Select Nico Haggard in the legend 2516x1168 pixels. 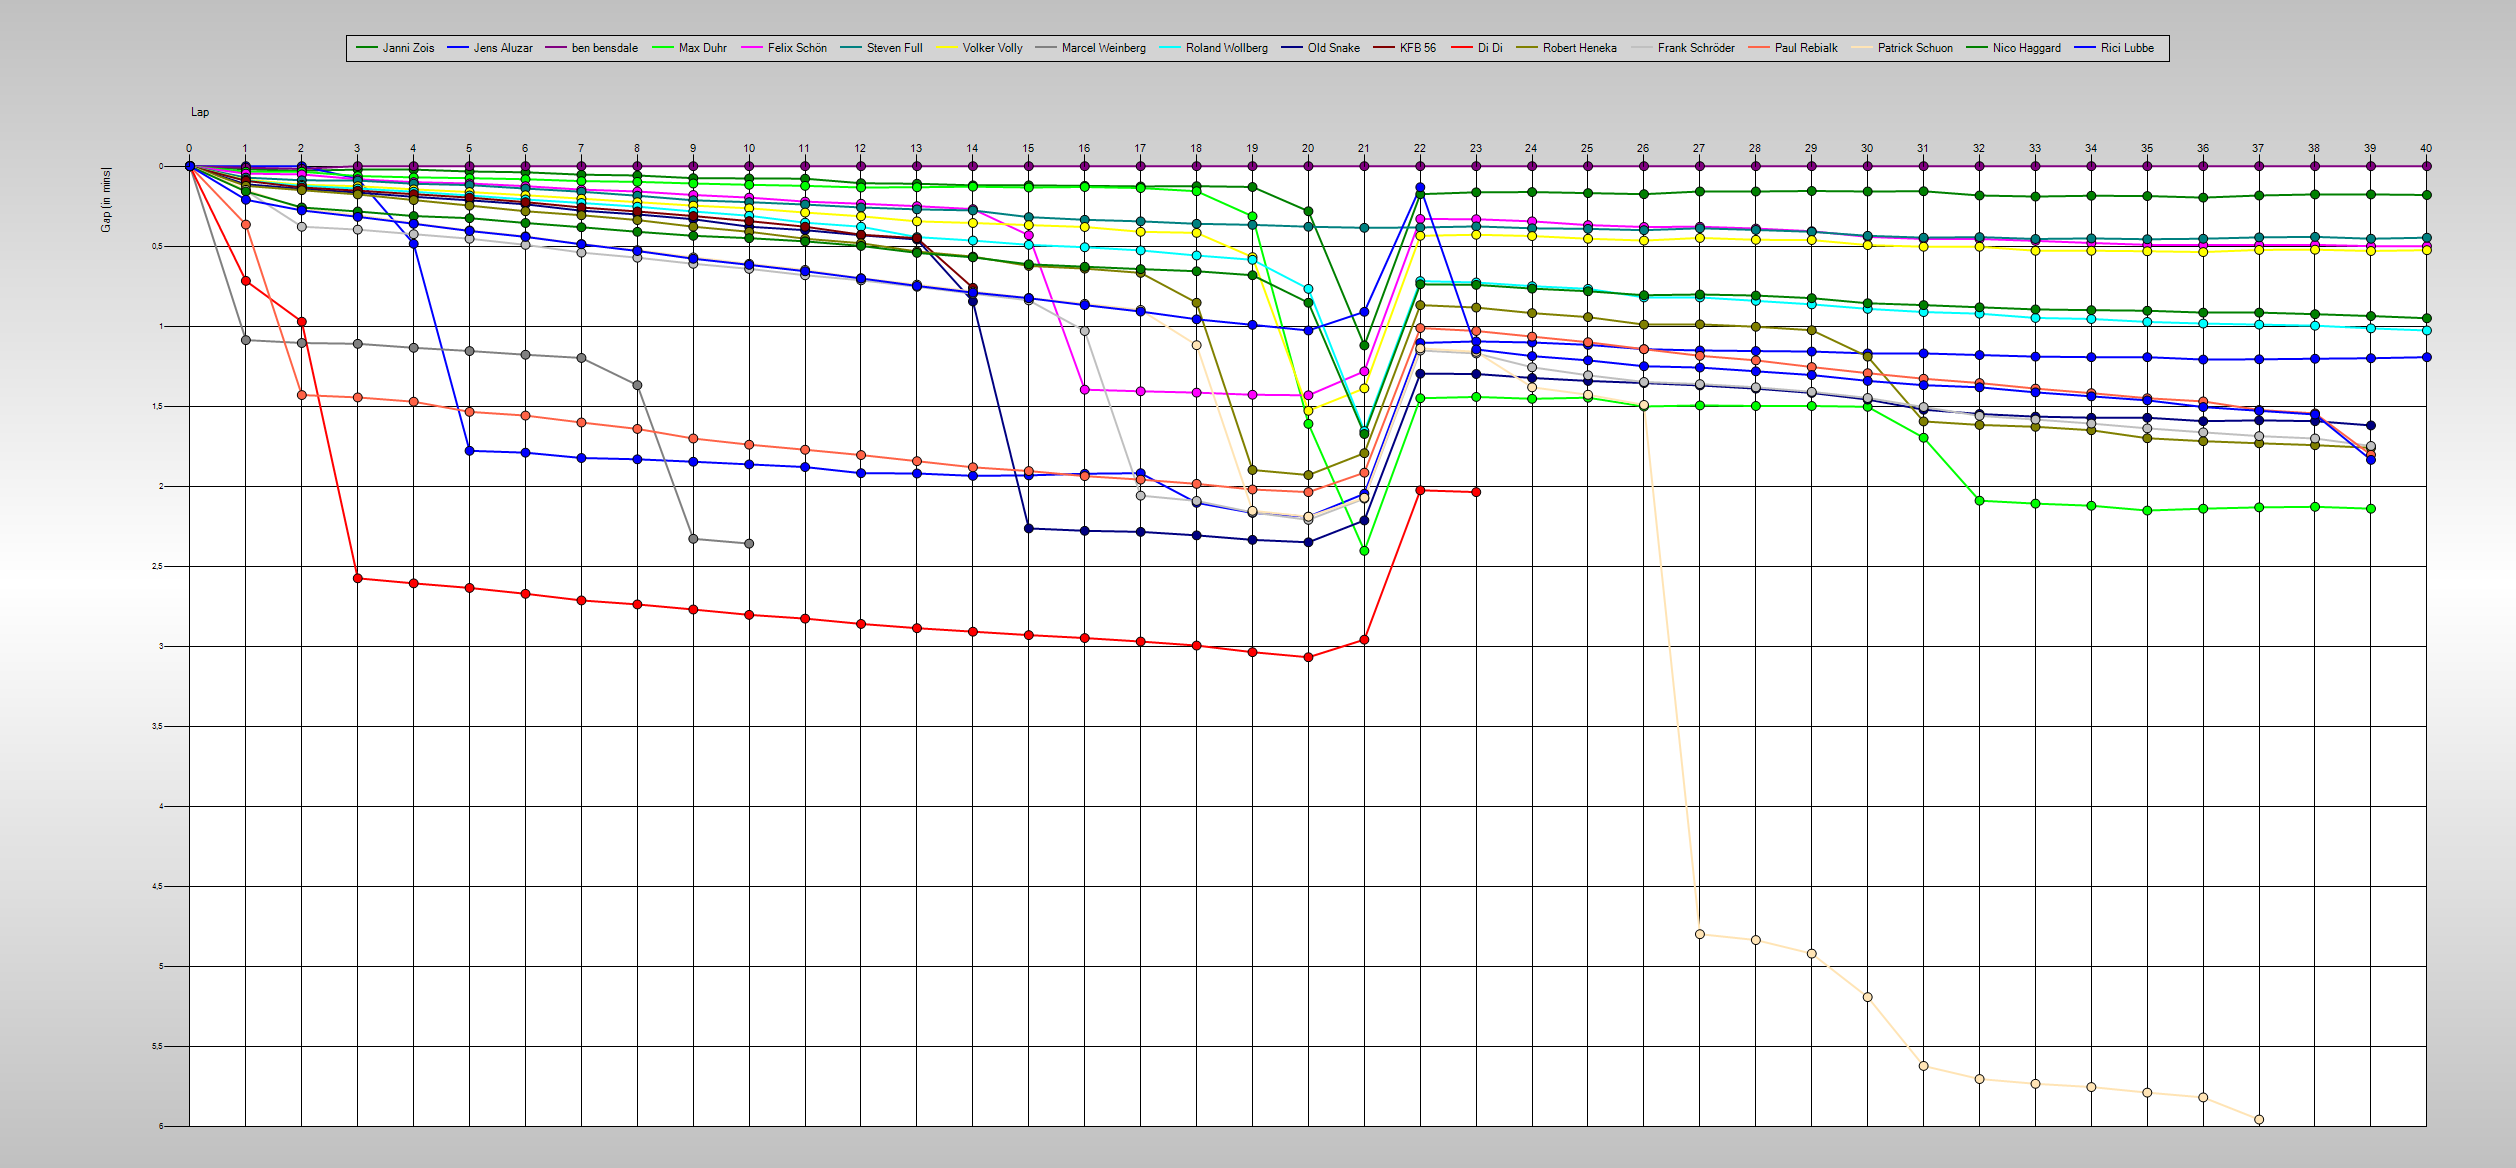(2026, 48)
